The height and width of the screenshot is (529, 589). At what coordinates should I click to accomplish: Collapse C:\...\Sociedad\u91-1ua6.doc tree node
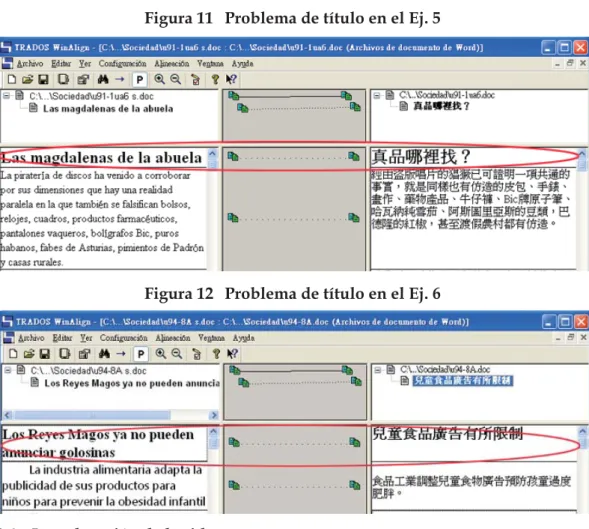pyautogui.click(x=376, y=95)
